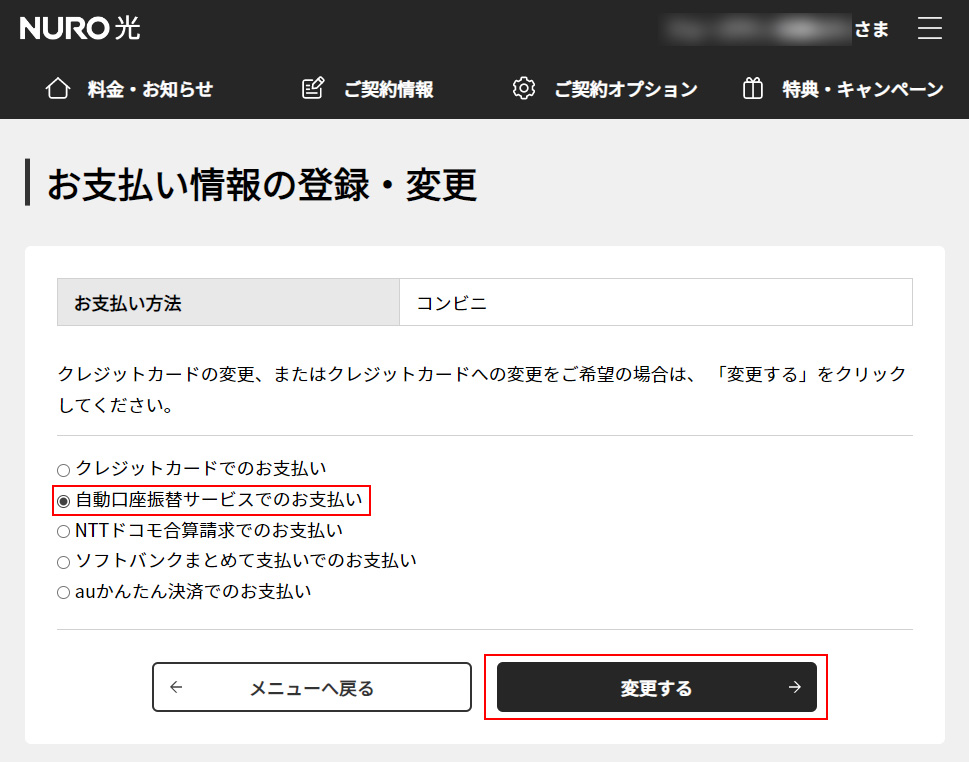Viewport: 969px width, 762px height.
Task: Click the left arrow inside メニューへ戻る button
Action: point(177,687)
